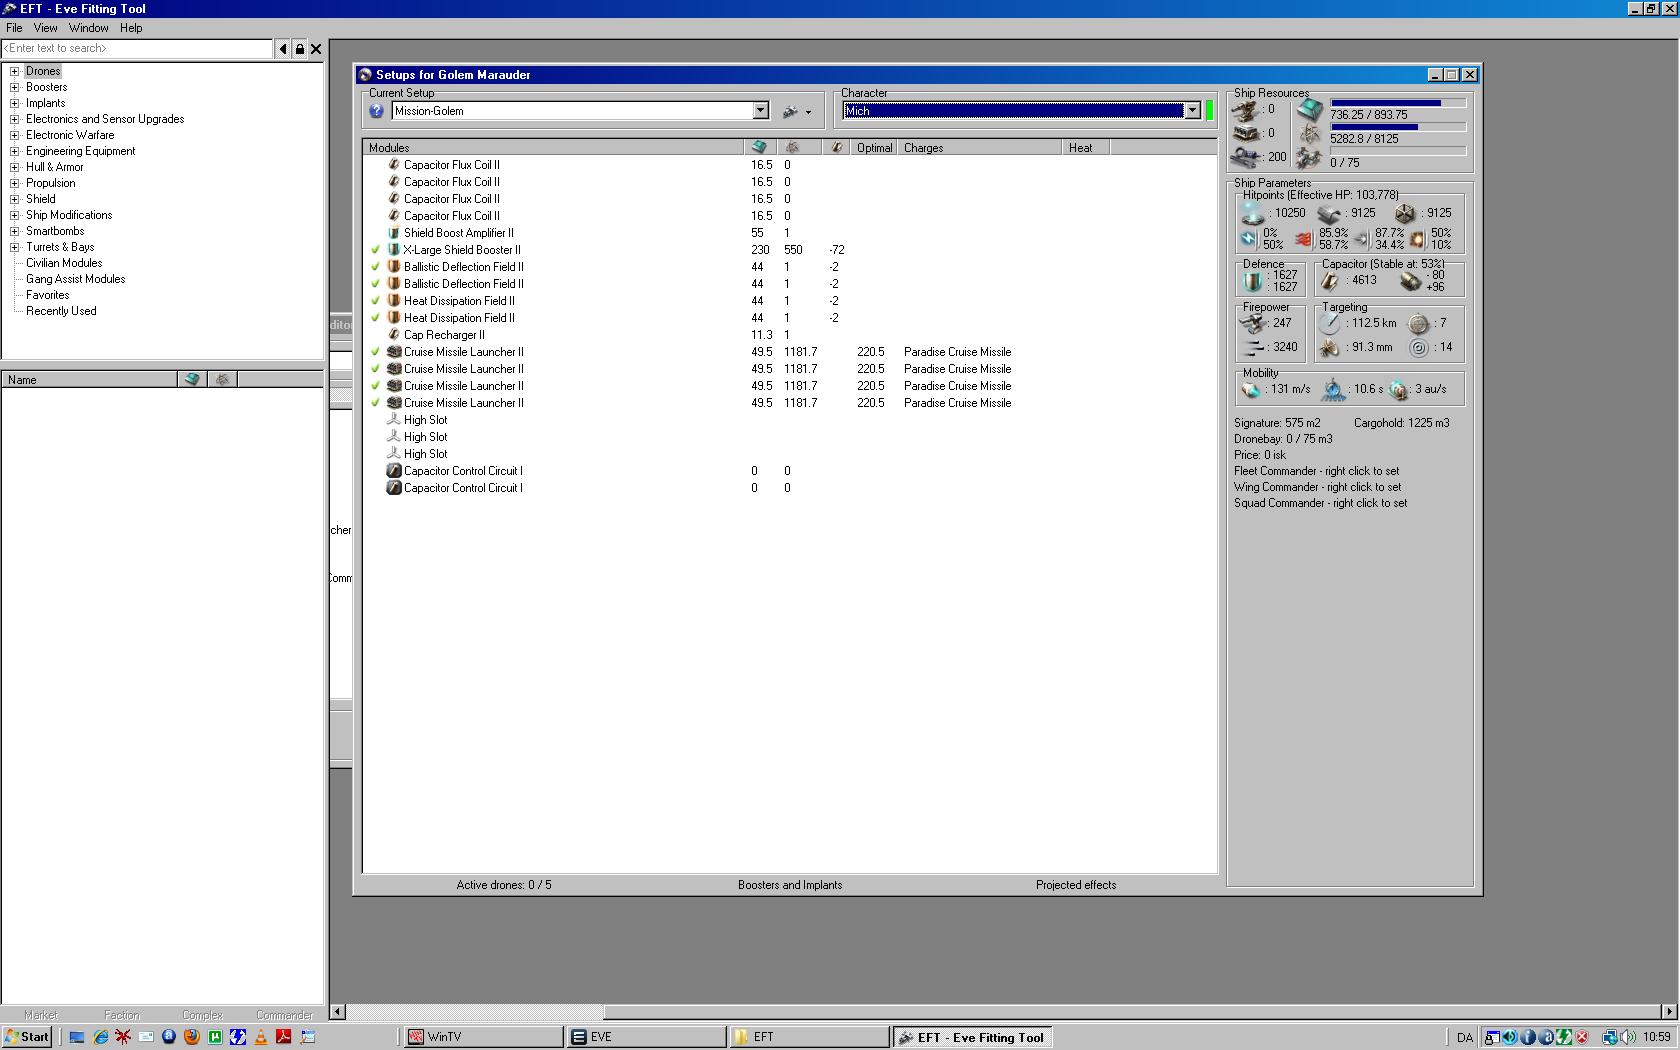
Task: Open the Current Setup dropdown list
Action: [x=760, y=111]
